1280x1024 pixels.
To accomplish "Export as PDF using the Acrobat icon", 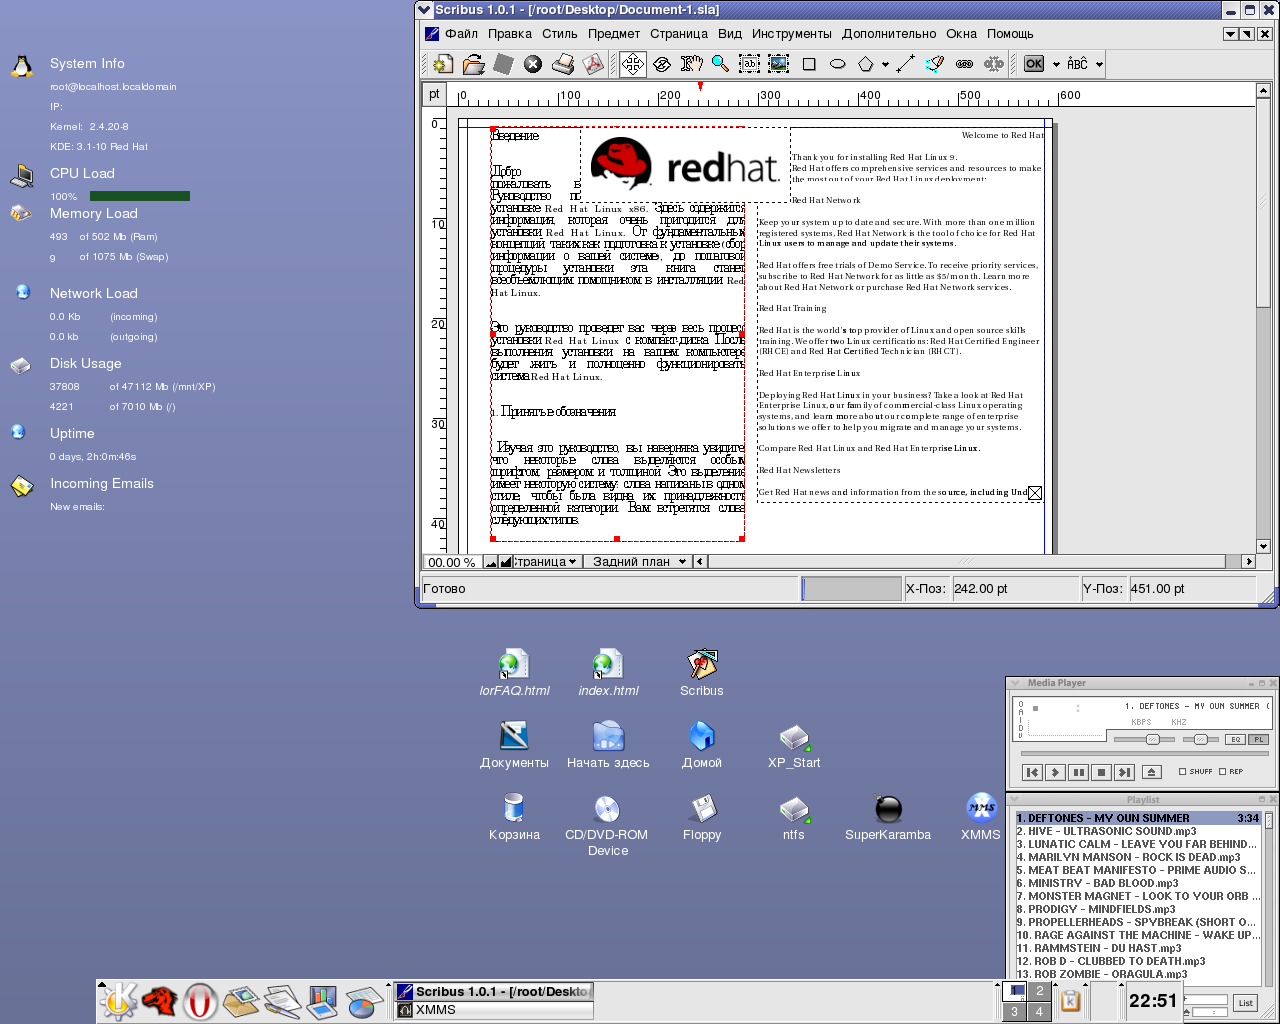I will click(594, 64).
